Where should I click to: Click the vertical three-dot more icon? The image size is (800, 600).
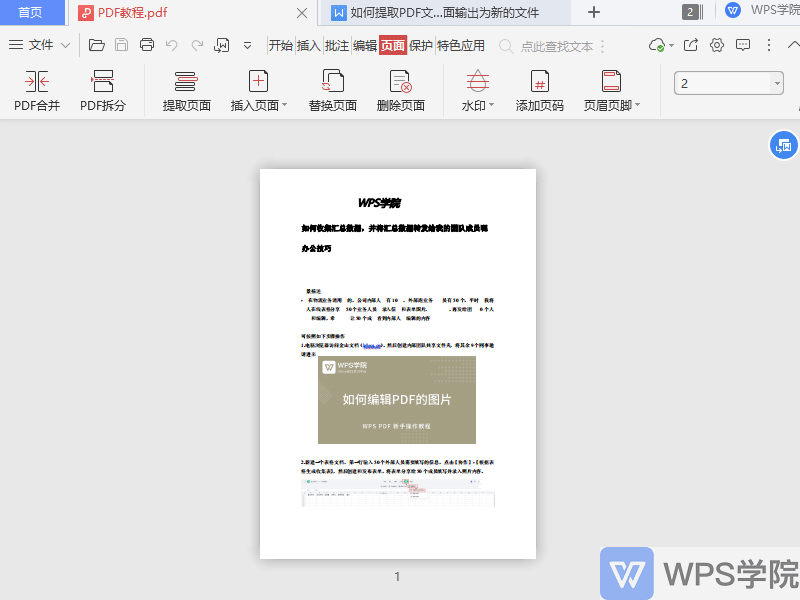(x=769, y=45)
